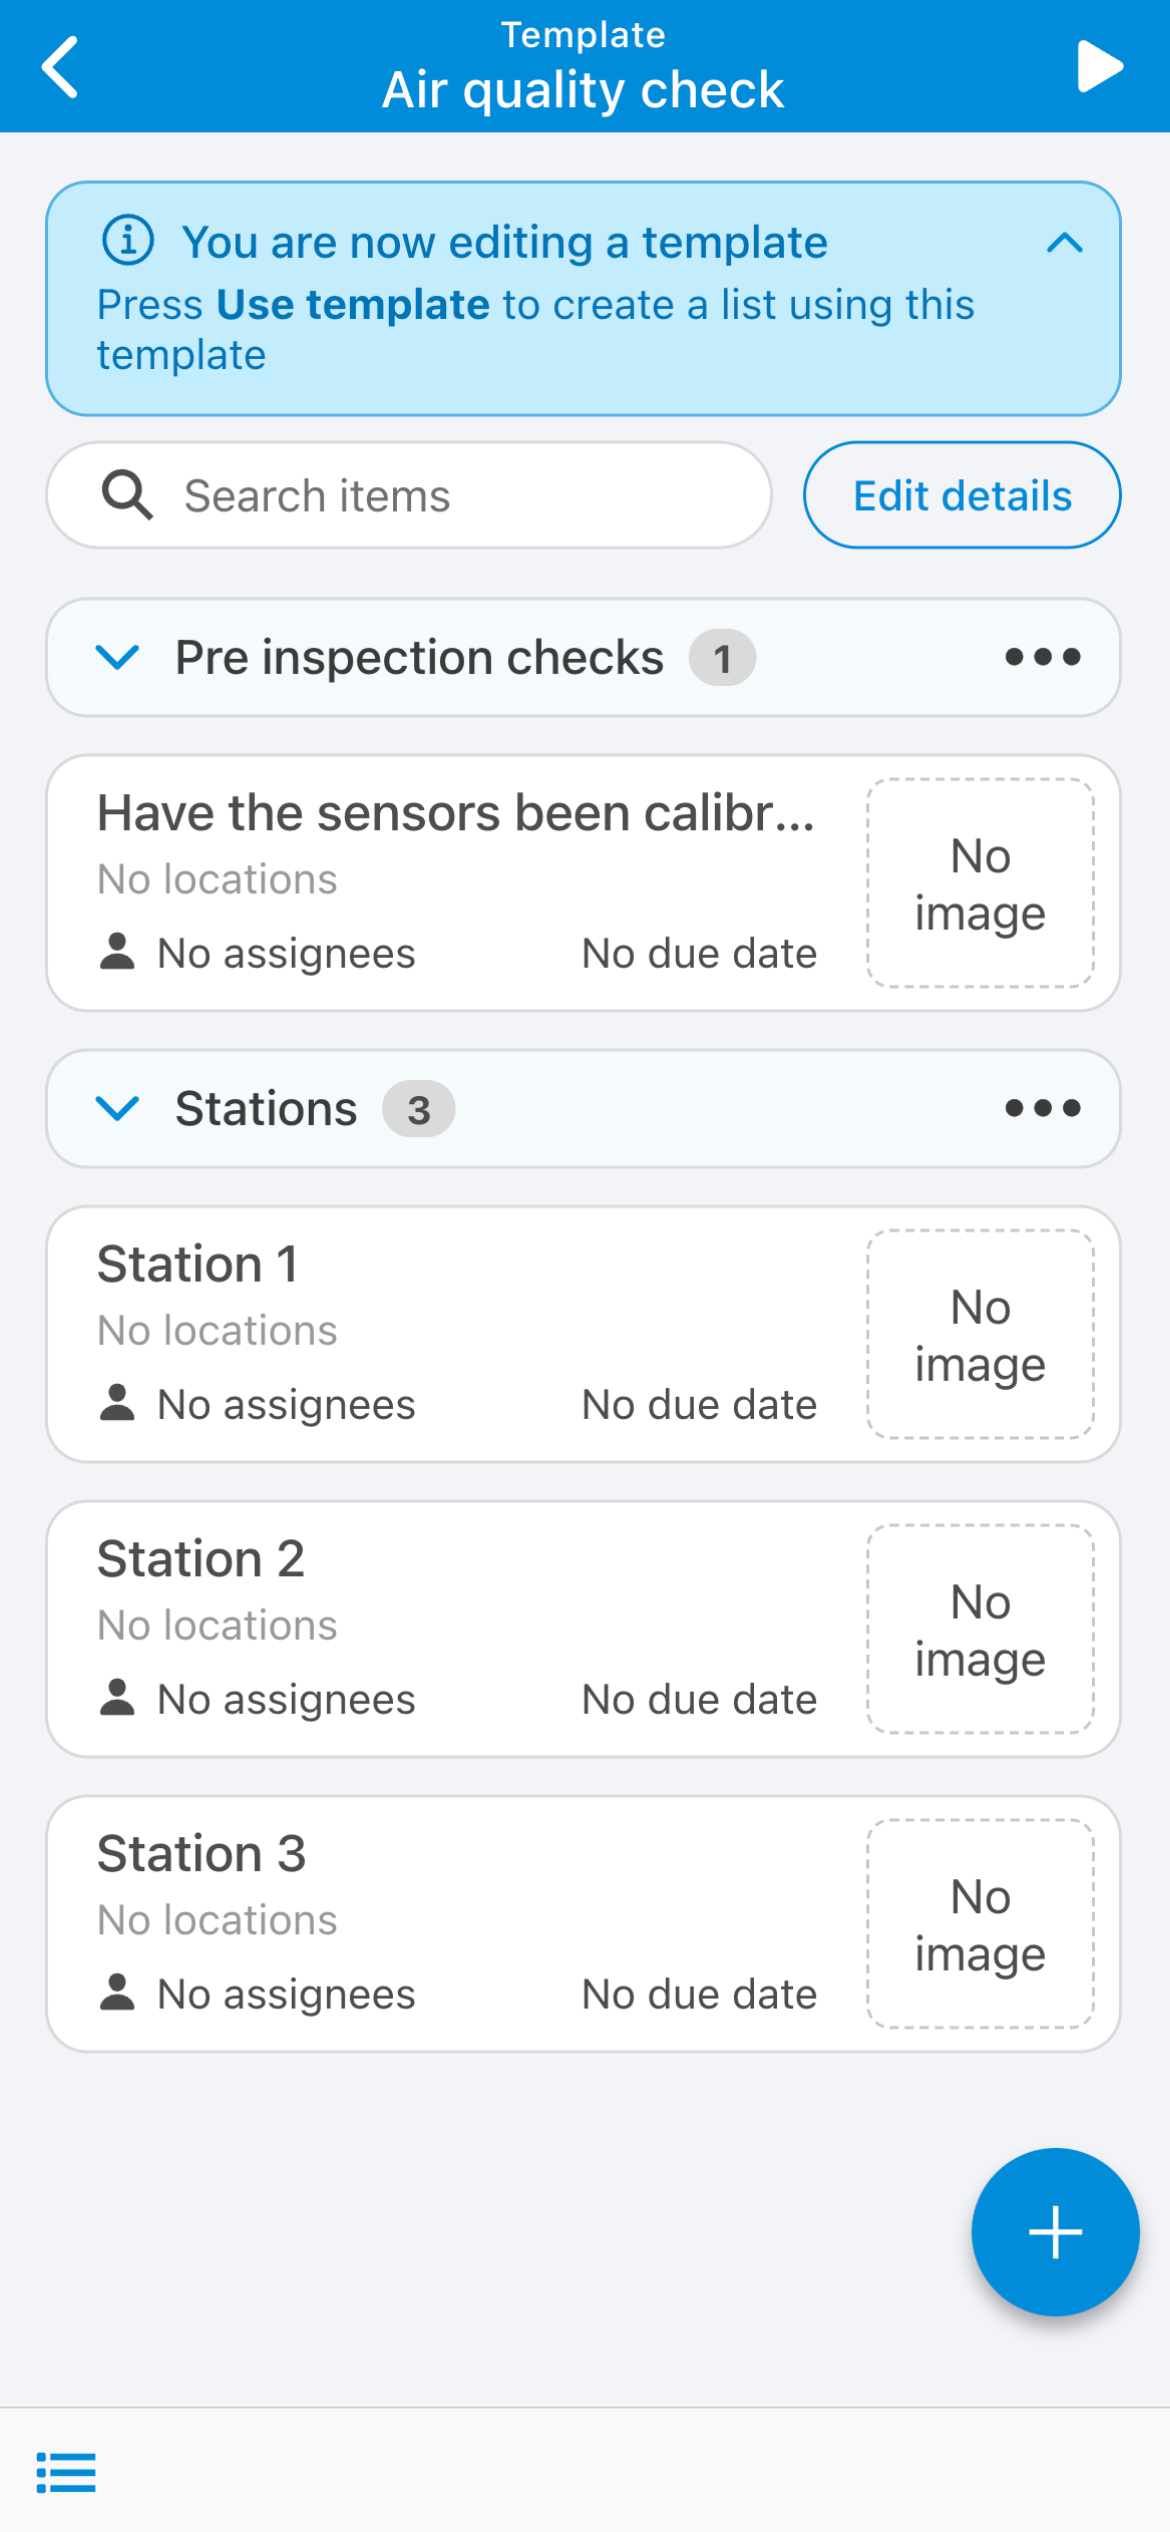Click the magnifier search icon
The image size is (1170, 2532).
click(x=127, y=496)
